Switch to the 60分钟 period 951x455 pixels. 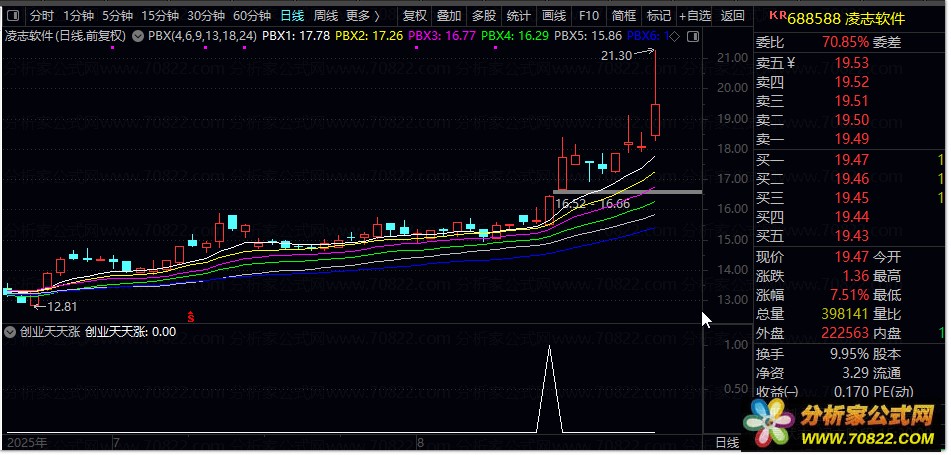pos(252,15)
